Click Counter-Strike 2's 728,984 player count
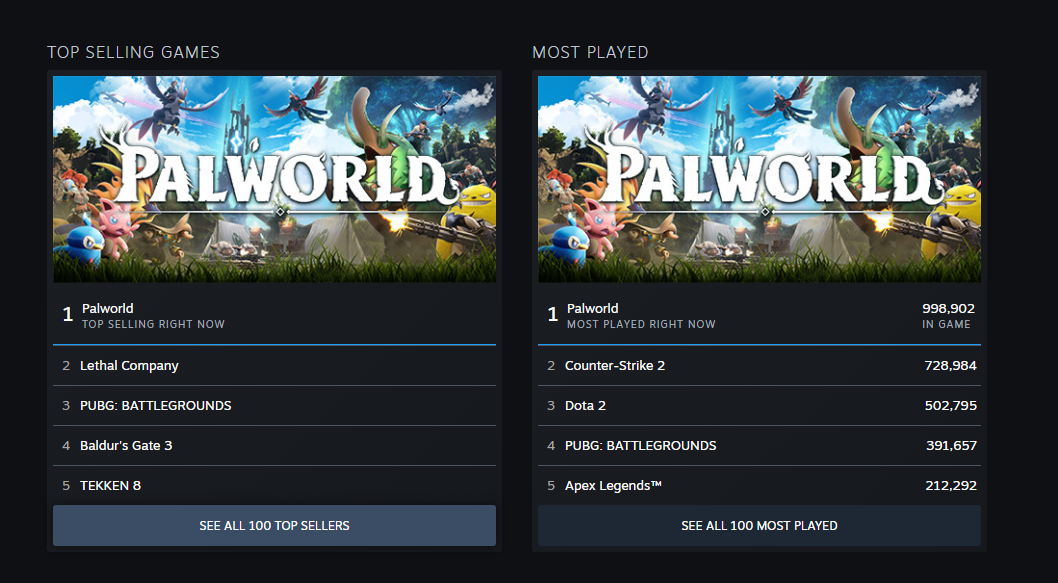Image resolution: width=1058 pixels, height=583 pixels. 951,366
